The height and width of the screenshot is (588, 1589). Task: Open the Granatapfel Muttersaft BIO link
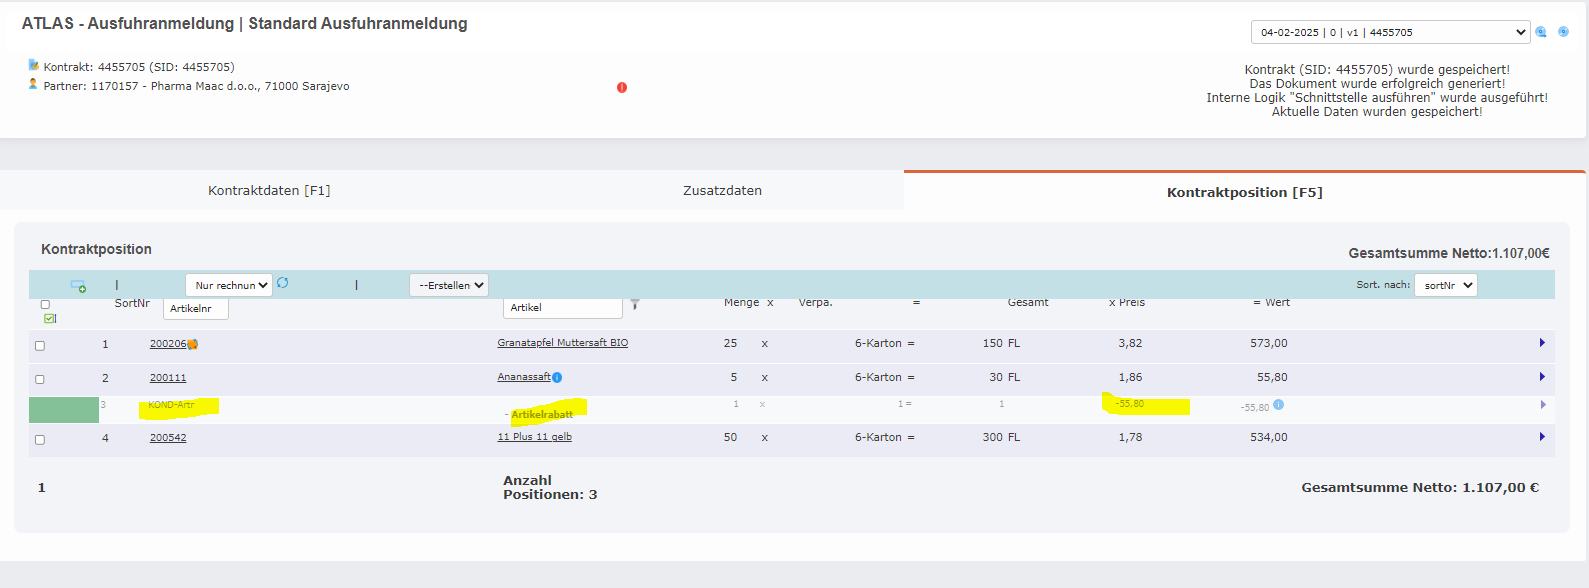[x=563, y=343]
